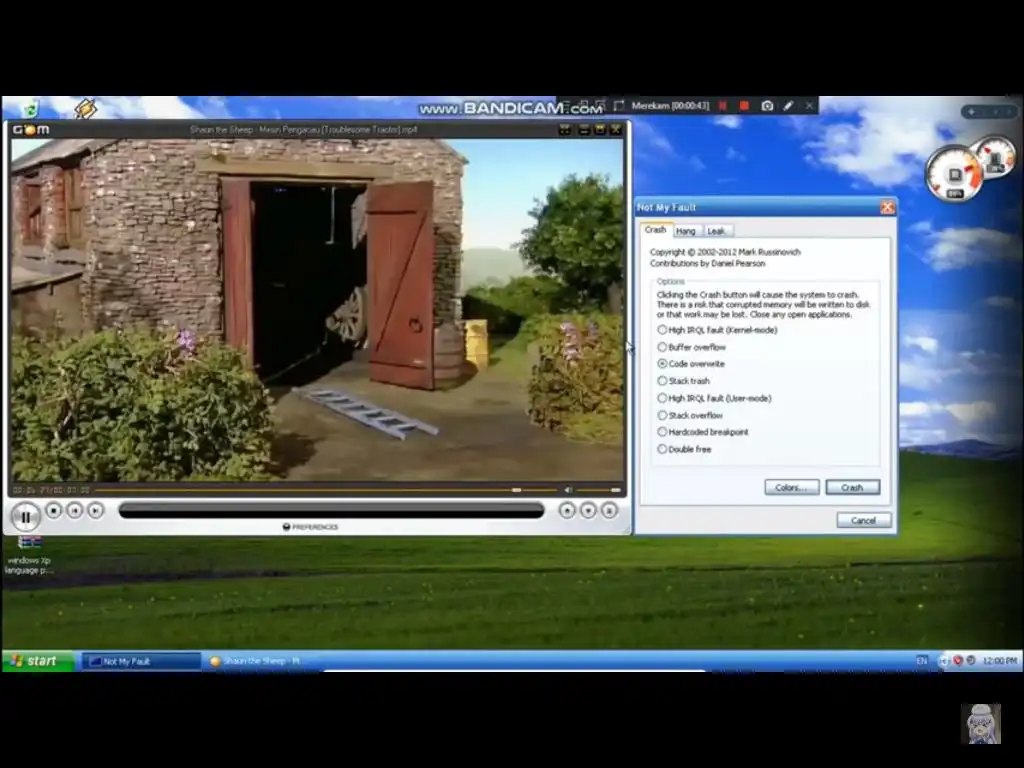Mute audio with the speaker icon
Viewport: 1024px width, 768px height.
click(x=568, y=490)
